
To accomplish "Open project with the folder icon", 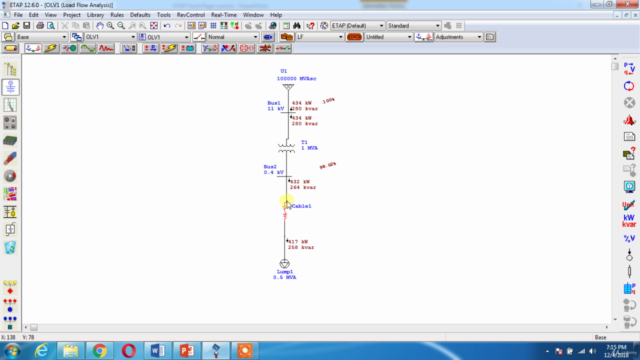I will click(x=16, y=26).
